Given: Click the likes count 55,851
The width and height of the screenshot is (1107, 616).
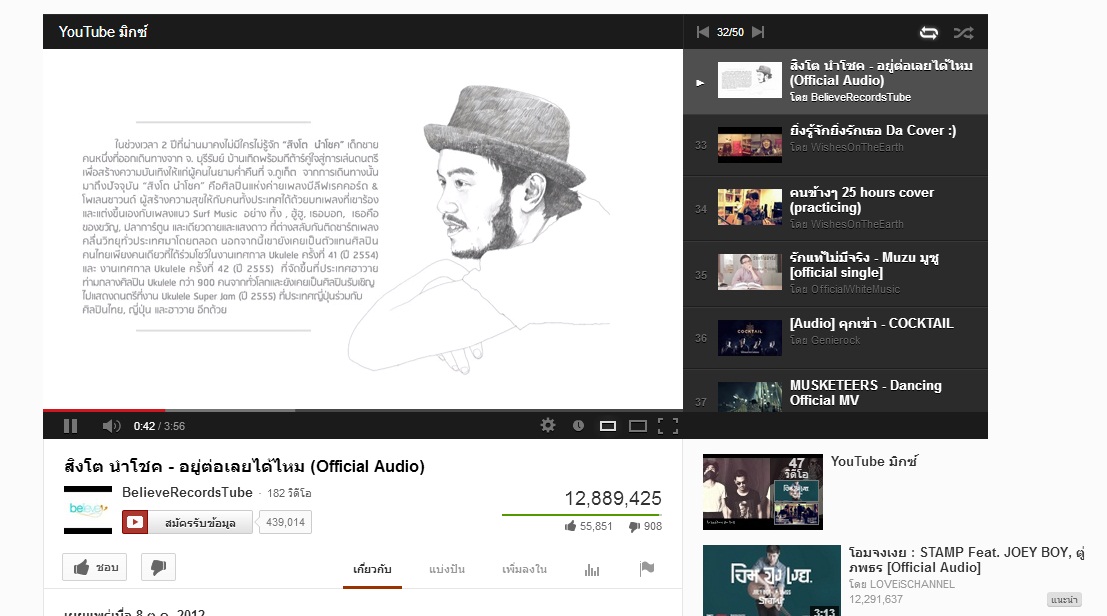Looking at the screenshot, I should (589, 526).
